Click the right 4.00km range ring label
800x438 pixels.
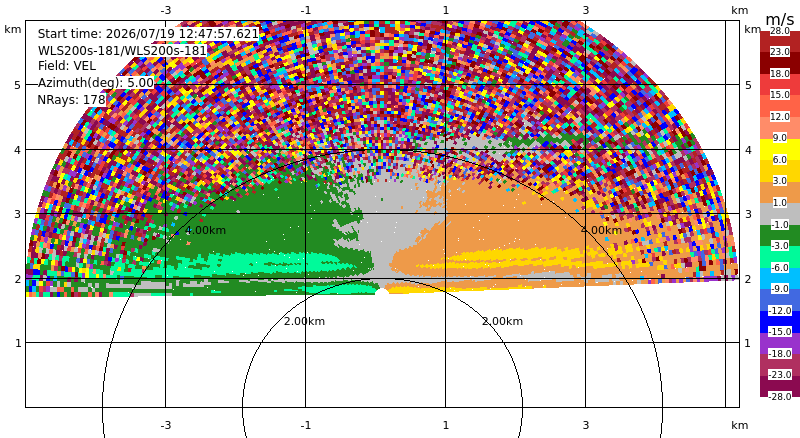(602, 230)
